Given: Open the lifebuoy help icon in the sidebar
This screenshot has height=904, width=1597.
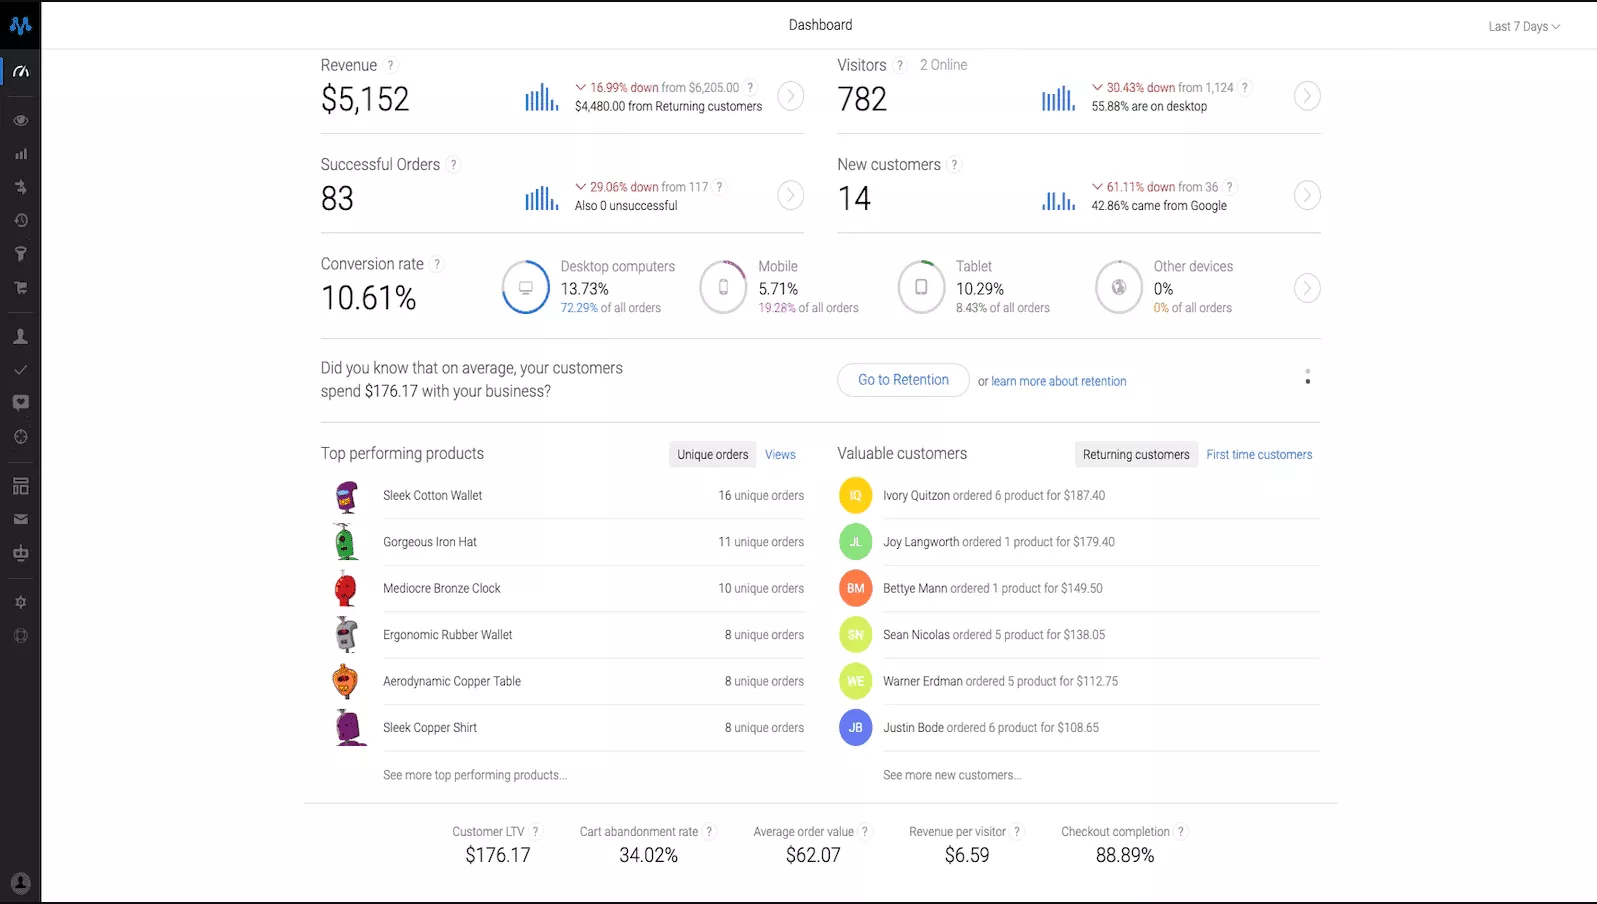Looking at the screenshot, I should pos(20,636).
